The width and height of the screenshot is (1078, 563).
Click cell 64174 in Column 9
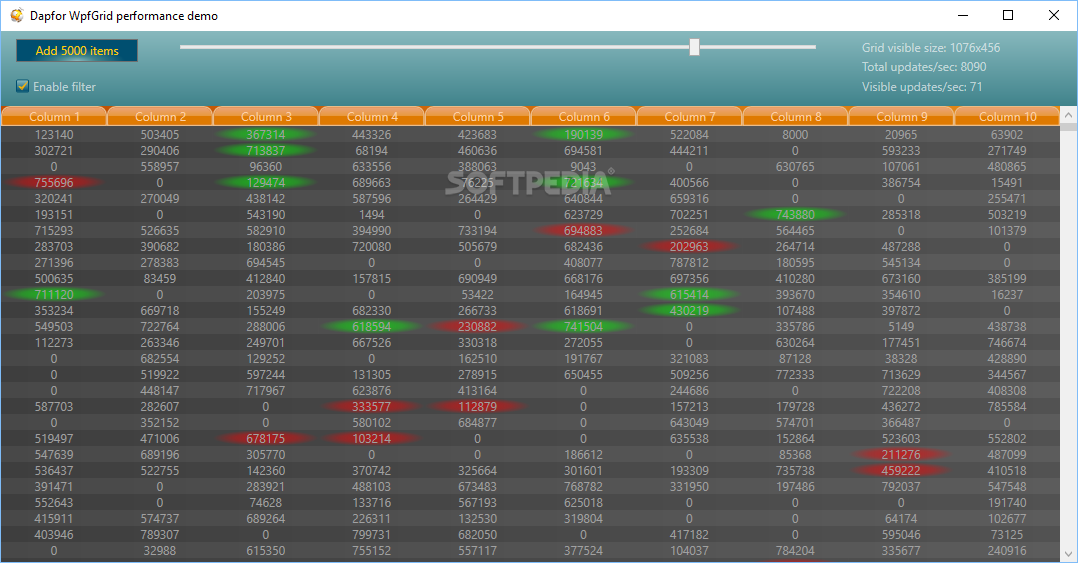pos(901,519)
